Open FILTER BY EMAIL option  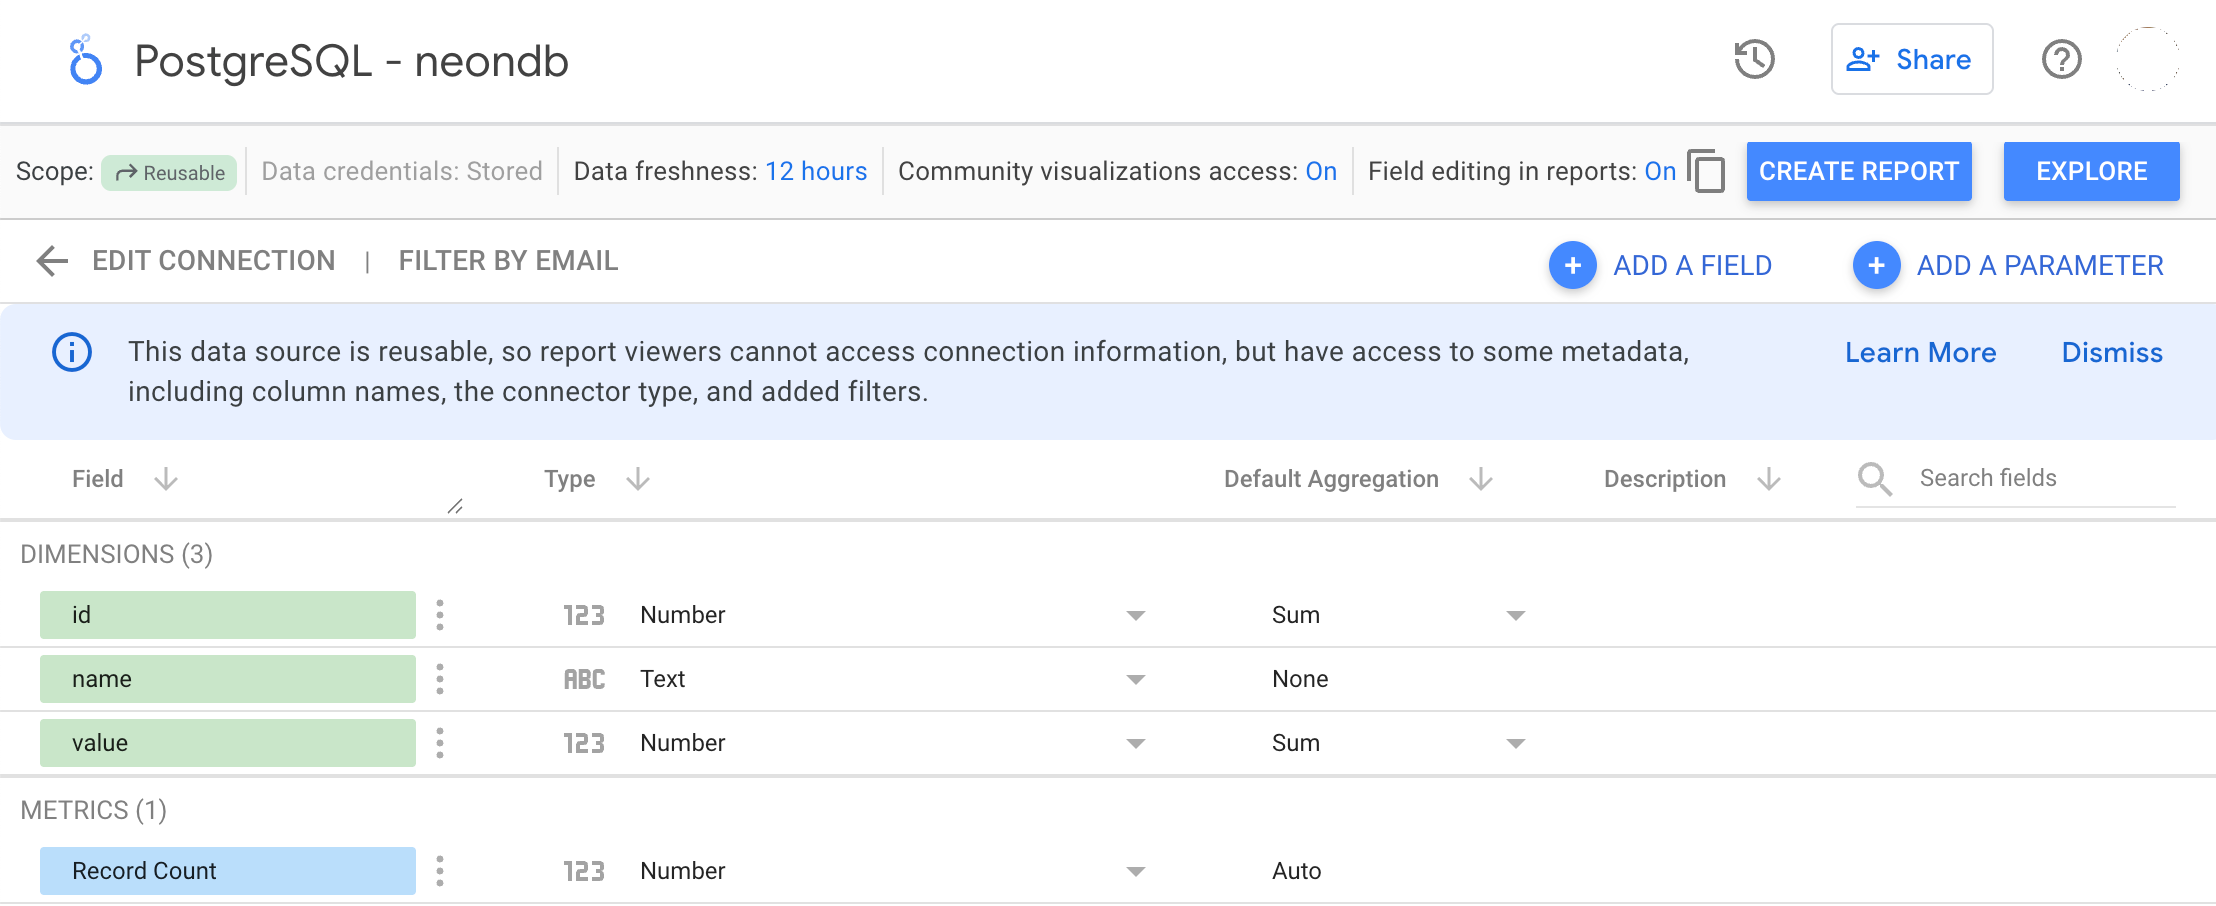click(508, 261)
